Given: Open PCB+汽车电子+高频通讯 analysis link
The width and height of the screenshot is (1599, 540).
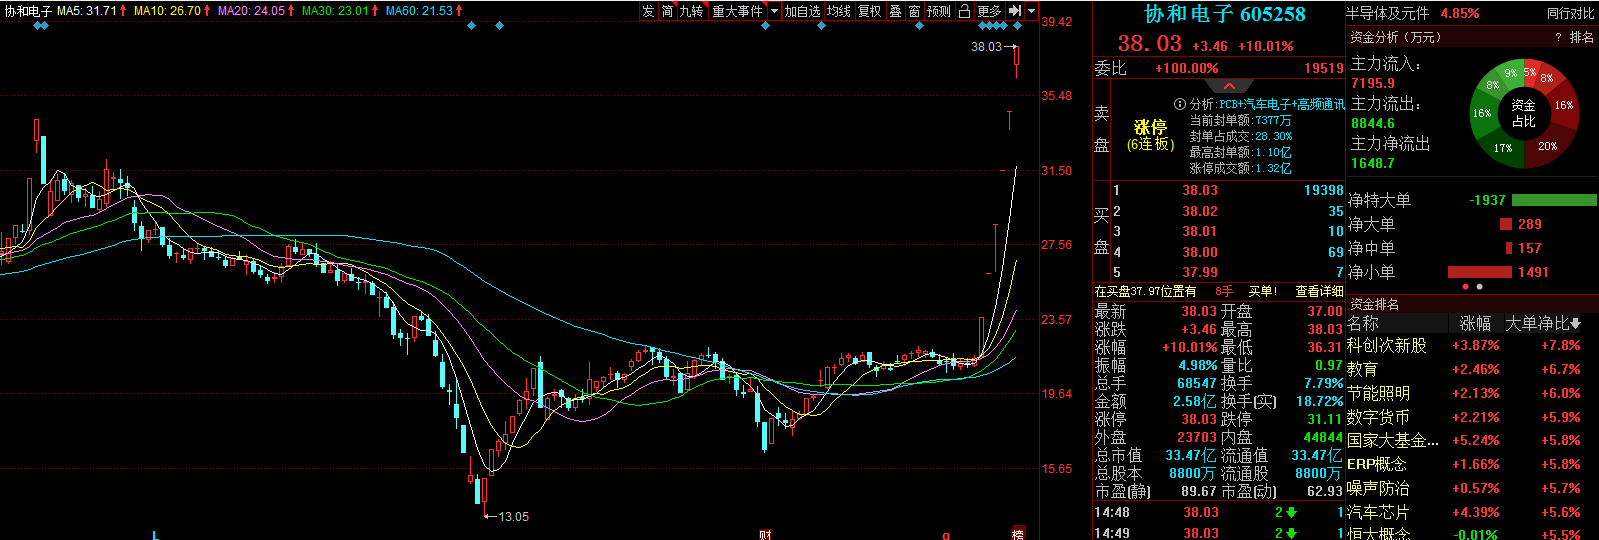Looking at the screenshot, I should tap(1282, 104).
